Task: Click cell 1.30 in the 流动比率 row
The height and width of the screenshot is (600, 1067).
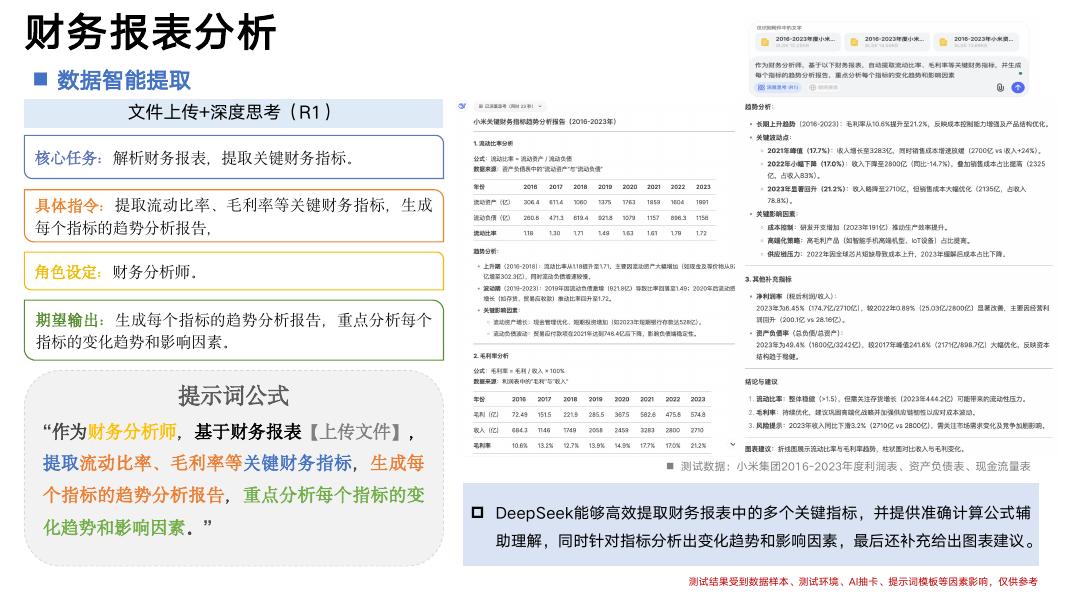Action: tap(555, 233)
